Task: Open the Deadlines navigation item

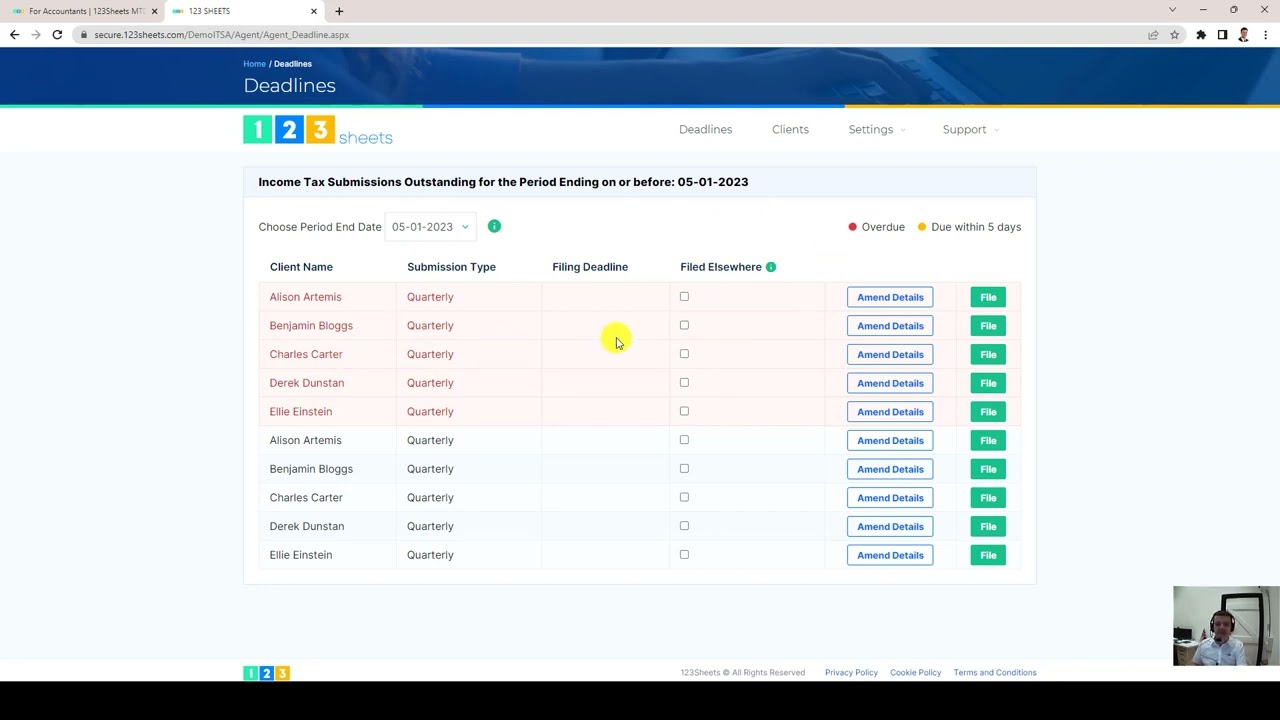Action: point(705,130)
